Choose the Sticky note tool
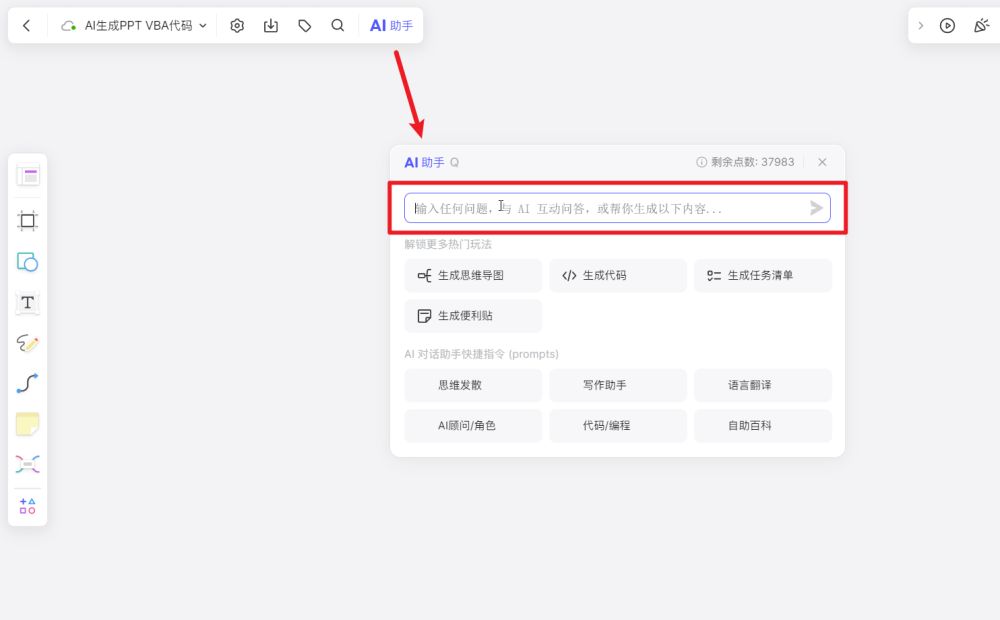The image size is (1000, 620). tap(27, 423)
